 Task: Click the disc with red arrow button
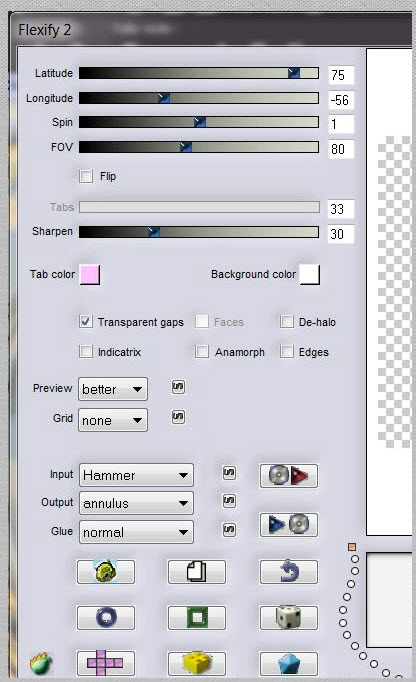click(x=289, y=476)
